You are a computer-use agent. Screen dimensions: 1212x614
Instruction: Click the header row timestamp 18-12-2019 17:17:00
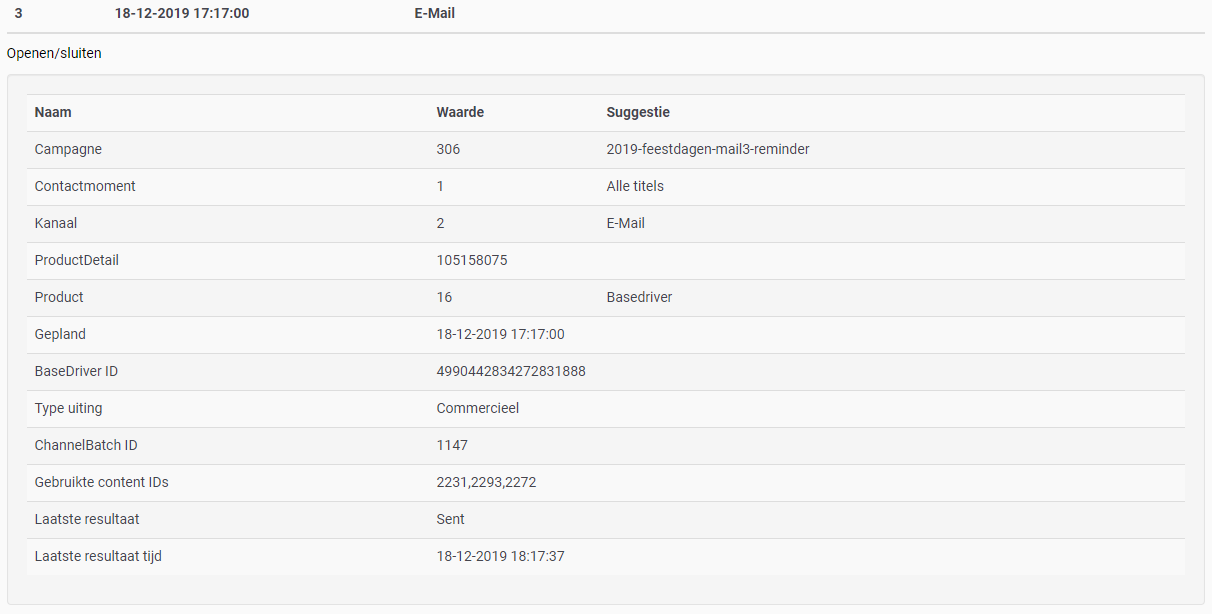(182, 14)
